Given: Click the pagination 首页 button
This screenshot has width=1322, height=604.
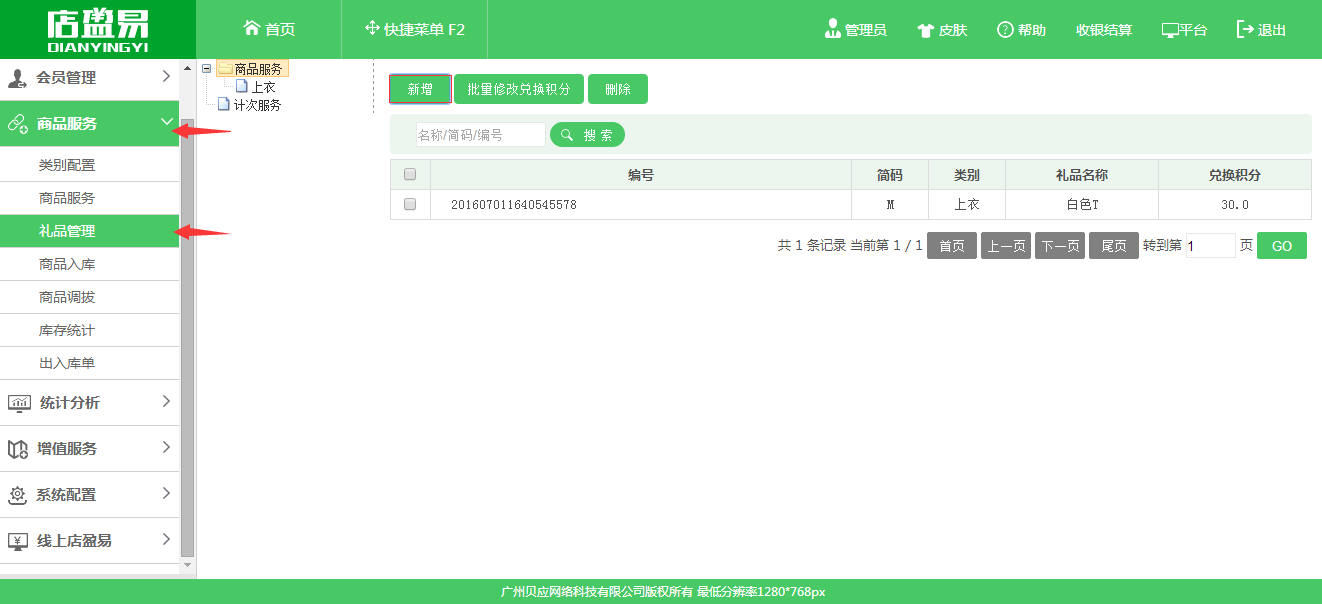Looking at the screenshot, I should pyautogui.click(x=952, y=246).
